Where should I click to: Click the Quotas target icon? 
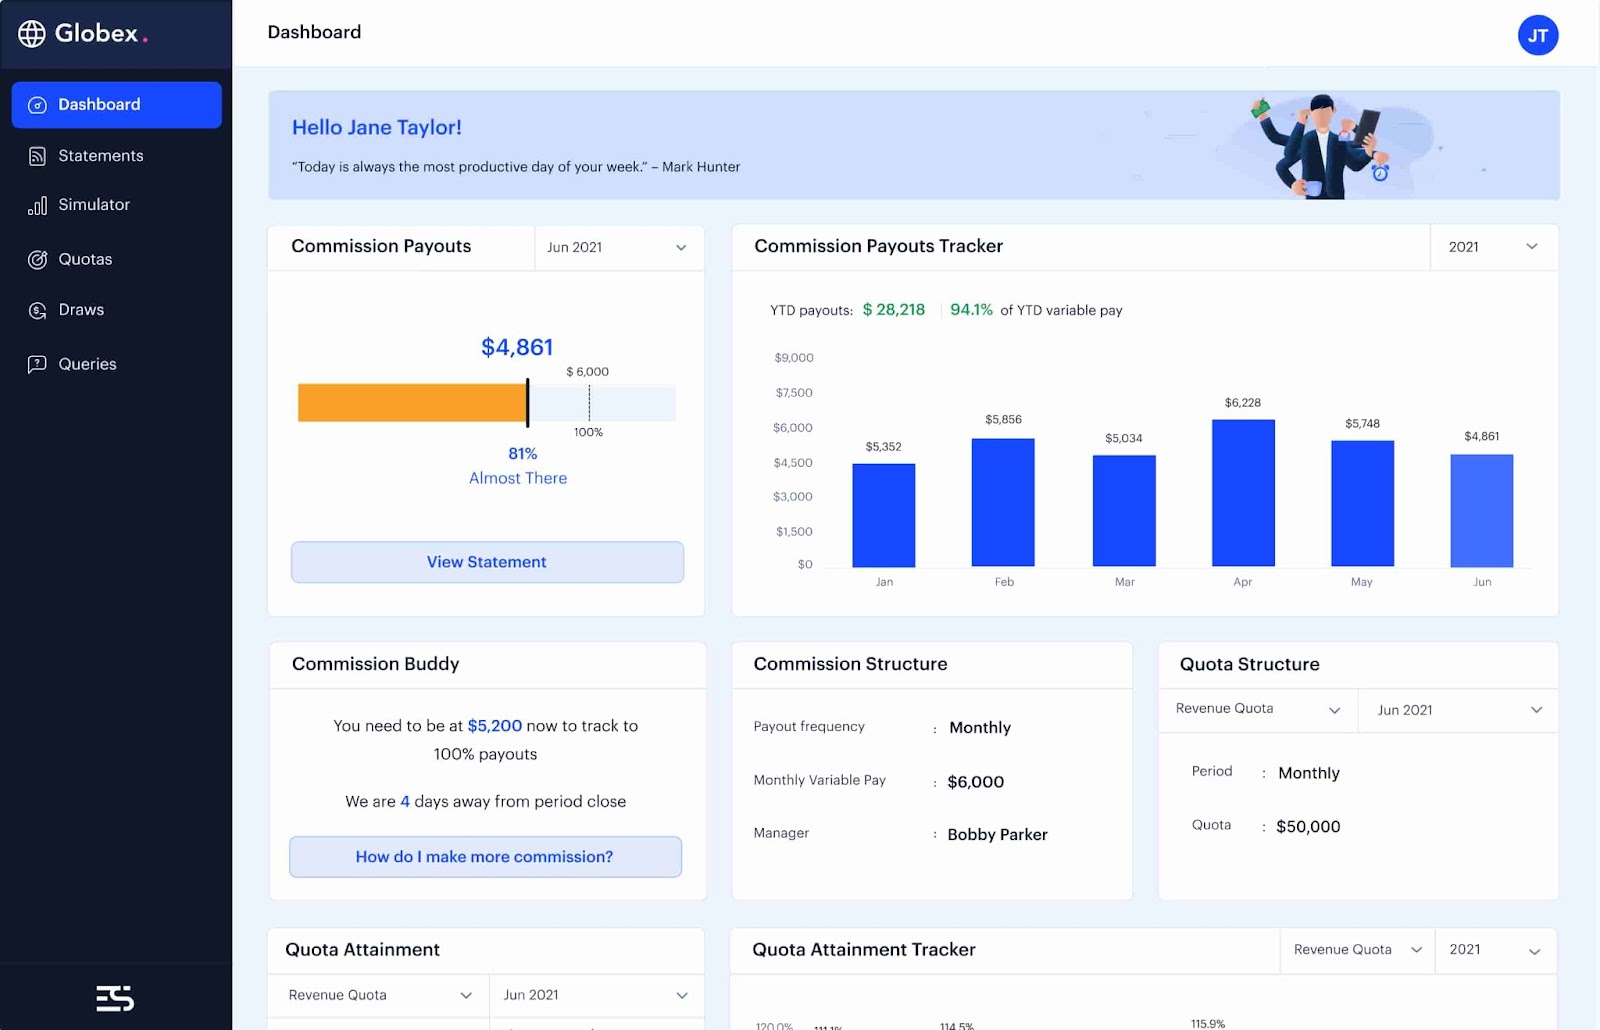(37, 260)
